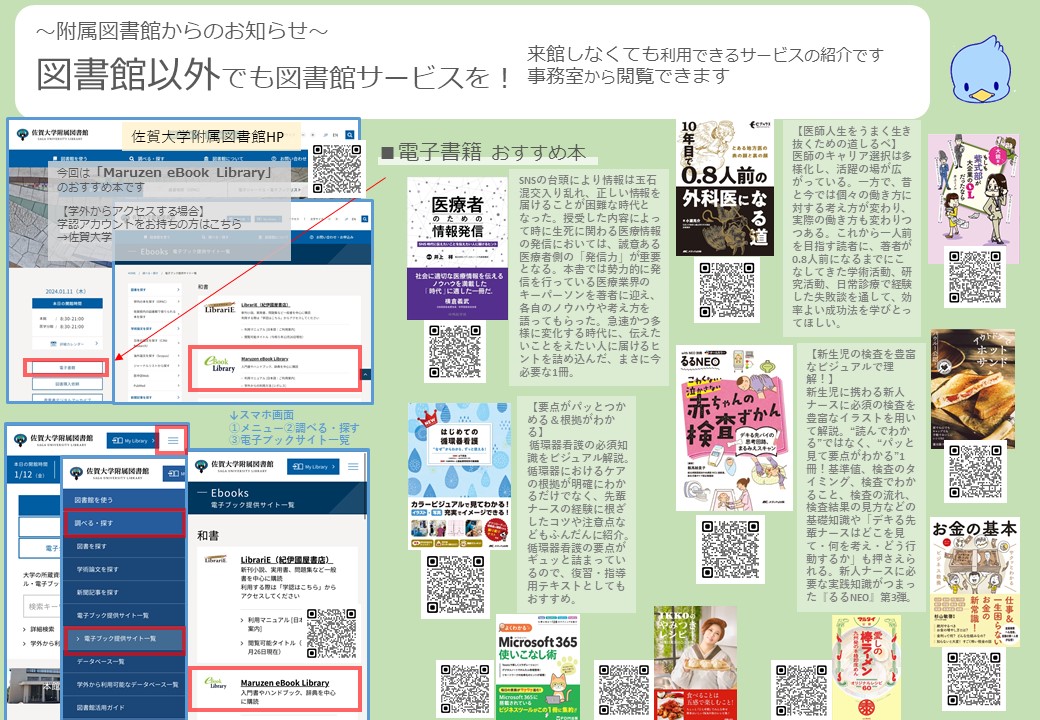Click the QR code under 医療者のための情報発信 book
This screenshot has width=1040, height=720.
(455, 351)
